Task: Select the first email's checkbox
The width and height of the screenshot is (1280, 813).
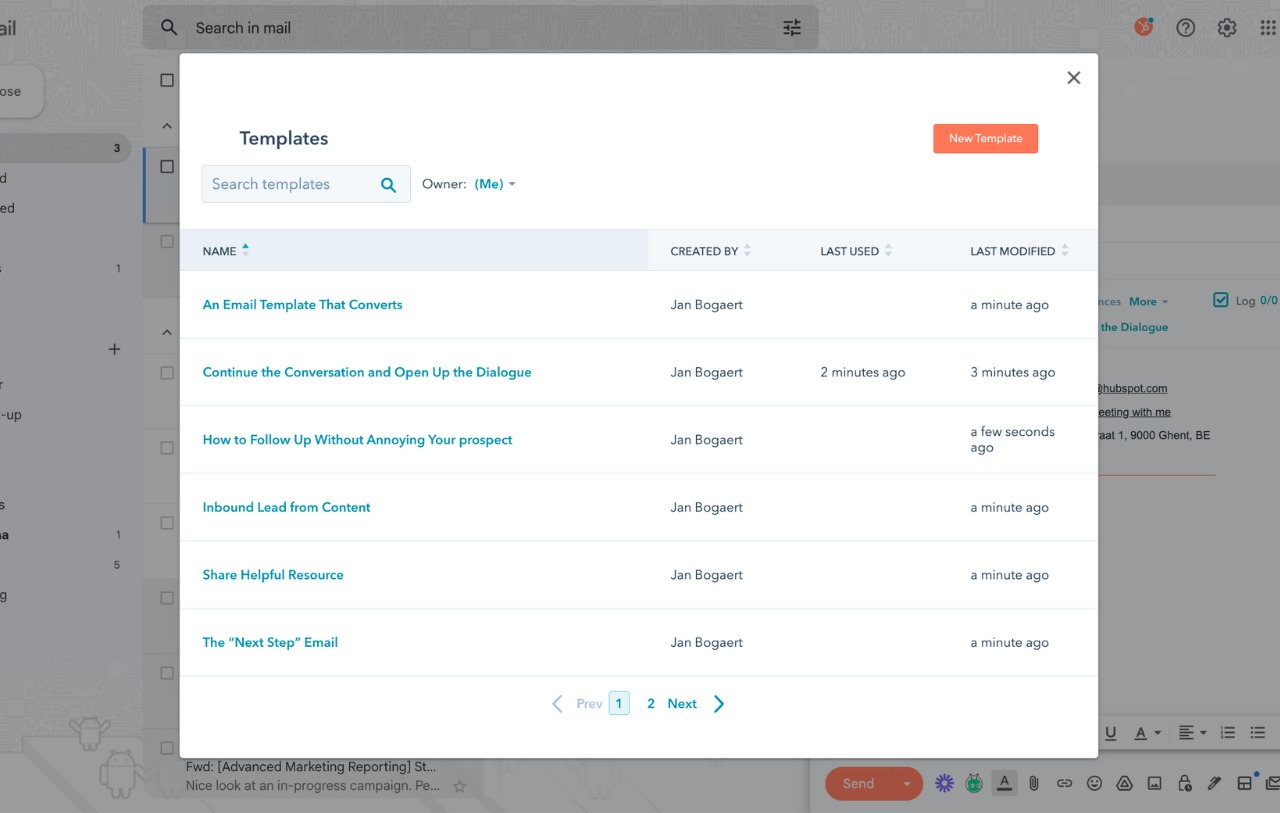Action: point(167,167)
